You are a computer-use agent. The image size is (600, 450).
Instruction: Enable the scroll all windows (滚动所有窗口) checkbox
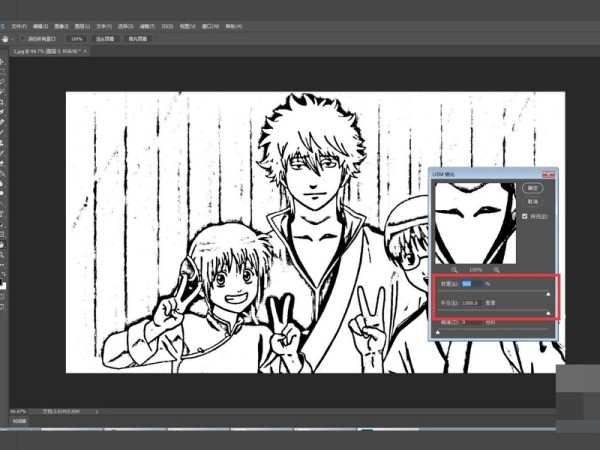20,38
